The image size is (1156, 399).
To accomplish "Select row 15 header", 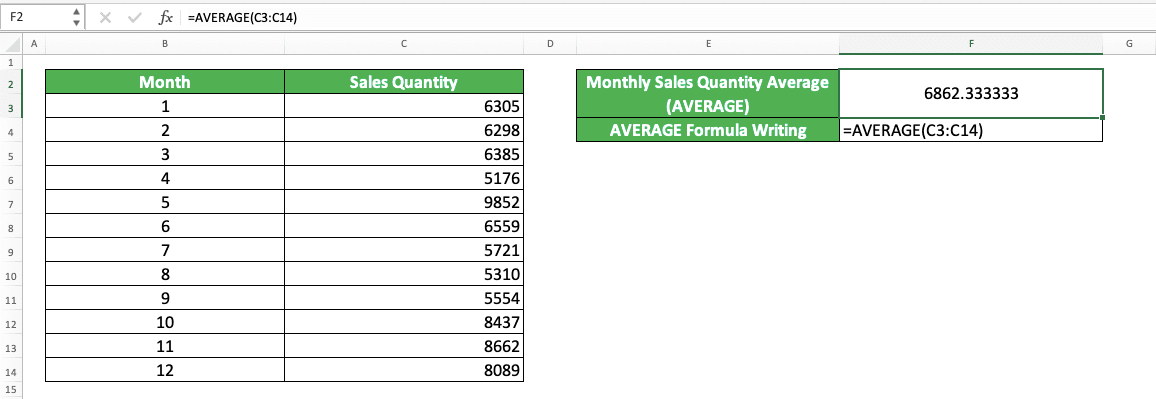I will click(x=11, y=390).
